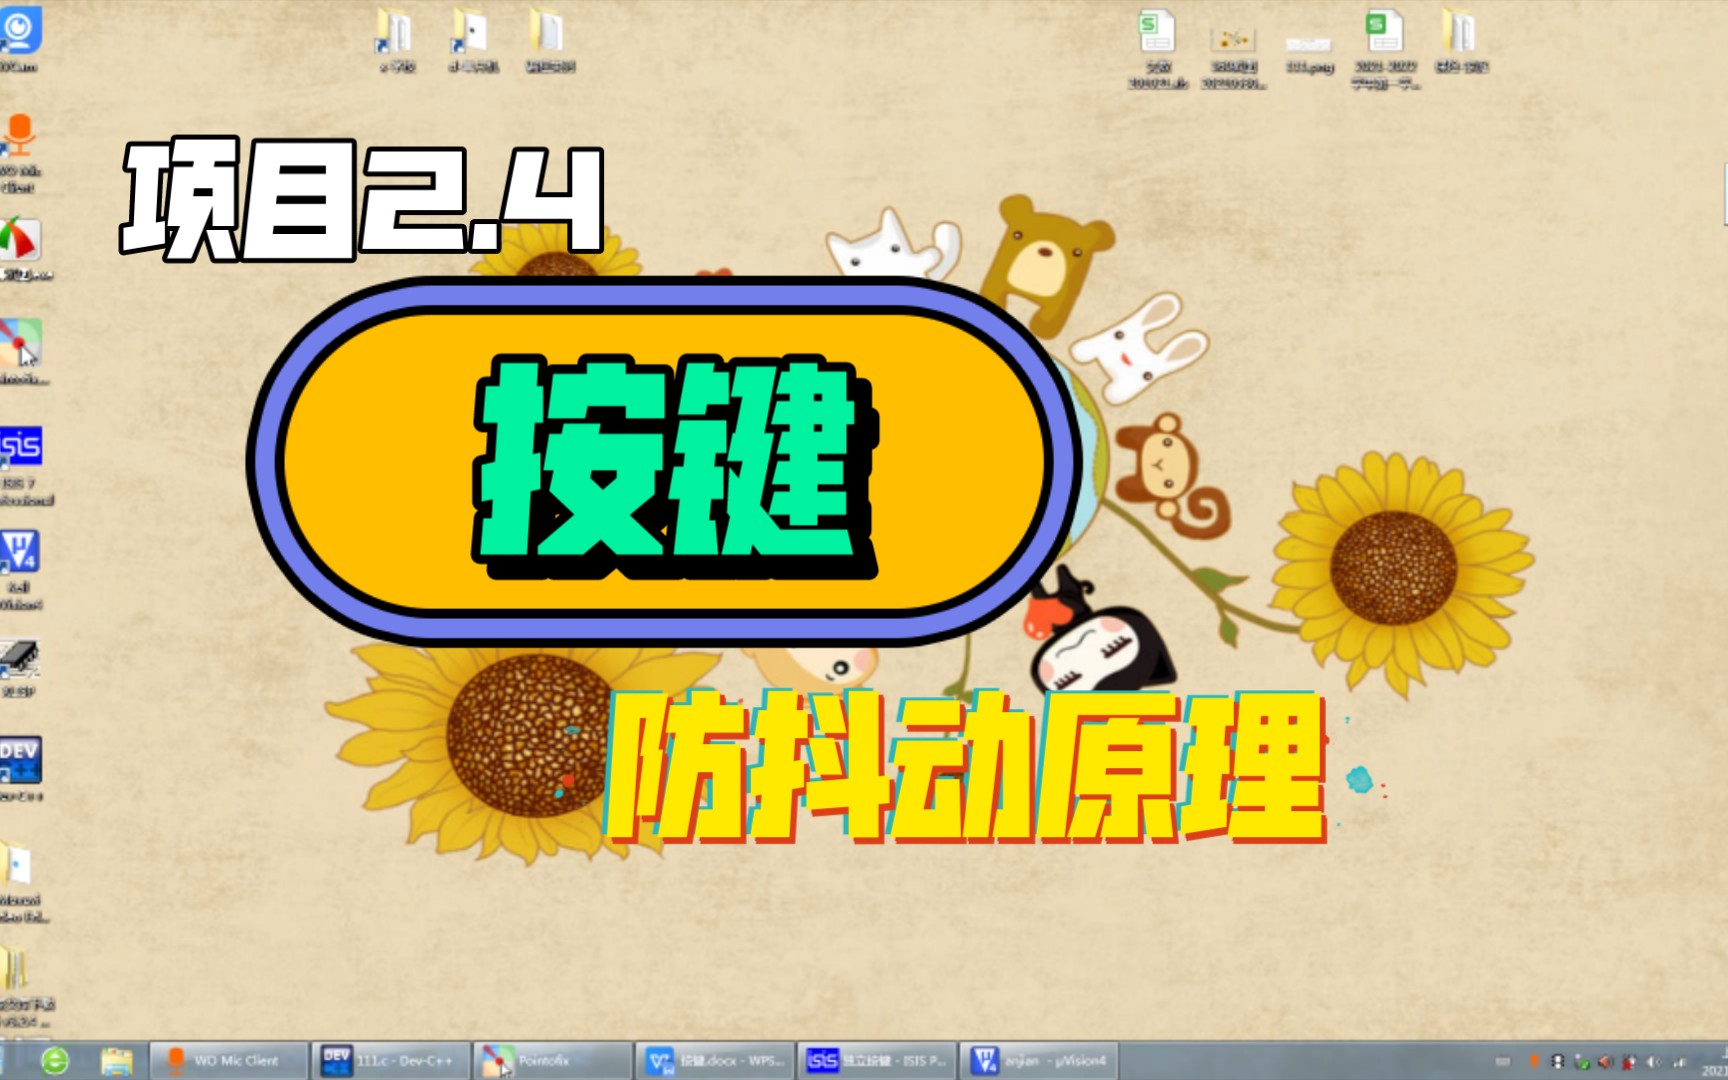Click the volume speaker icon in system tray
Viewport: 1728px width, 1080px height.
tap(1655, 1062)
